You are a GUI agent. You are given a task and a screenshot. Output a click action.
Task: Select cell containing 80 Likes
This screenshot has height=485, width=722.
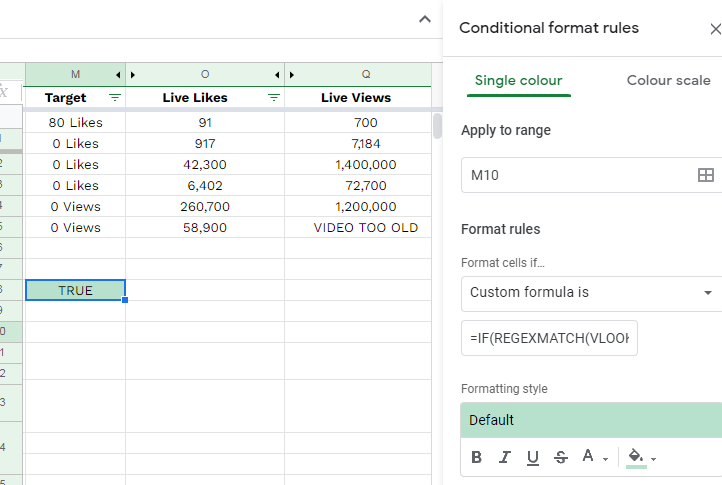click(76, 123)
